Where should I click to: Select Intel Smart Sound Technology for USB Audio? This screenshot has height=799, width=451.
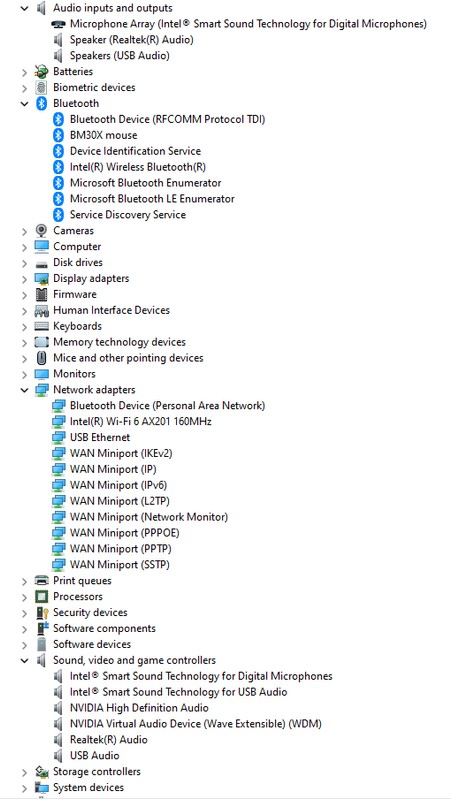pos(178,693)
